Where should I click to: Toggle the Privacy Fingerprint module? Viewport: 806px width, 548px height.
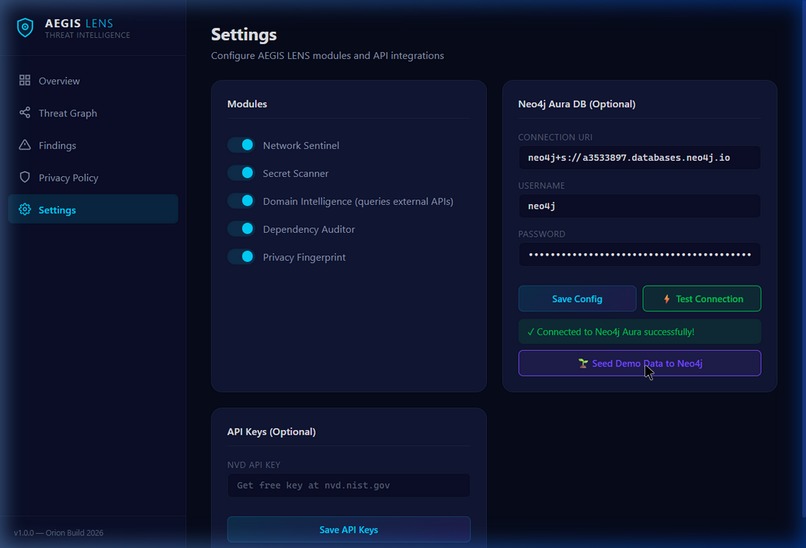(241, 257)
